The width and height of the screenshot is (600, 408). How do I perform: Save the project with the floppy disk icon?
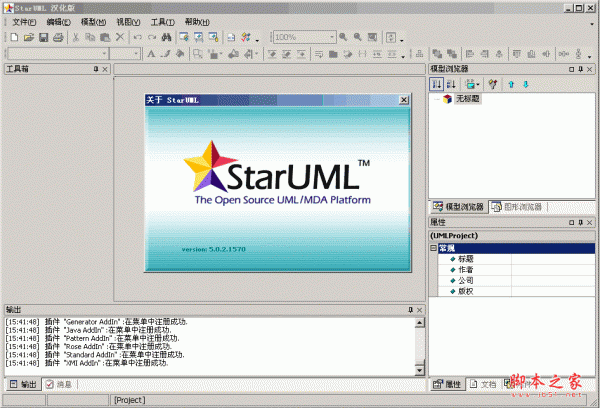43,37
